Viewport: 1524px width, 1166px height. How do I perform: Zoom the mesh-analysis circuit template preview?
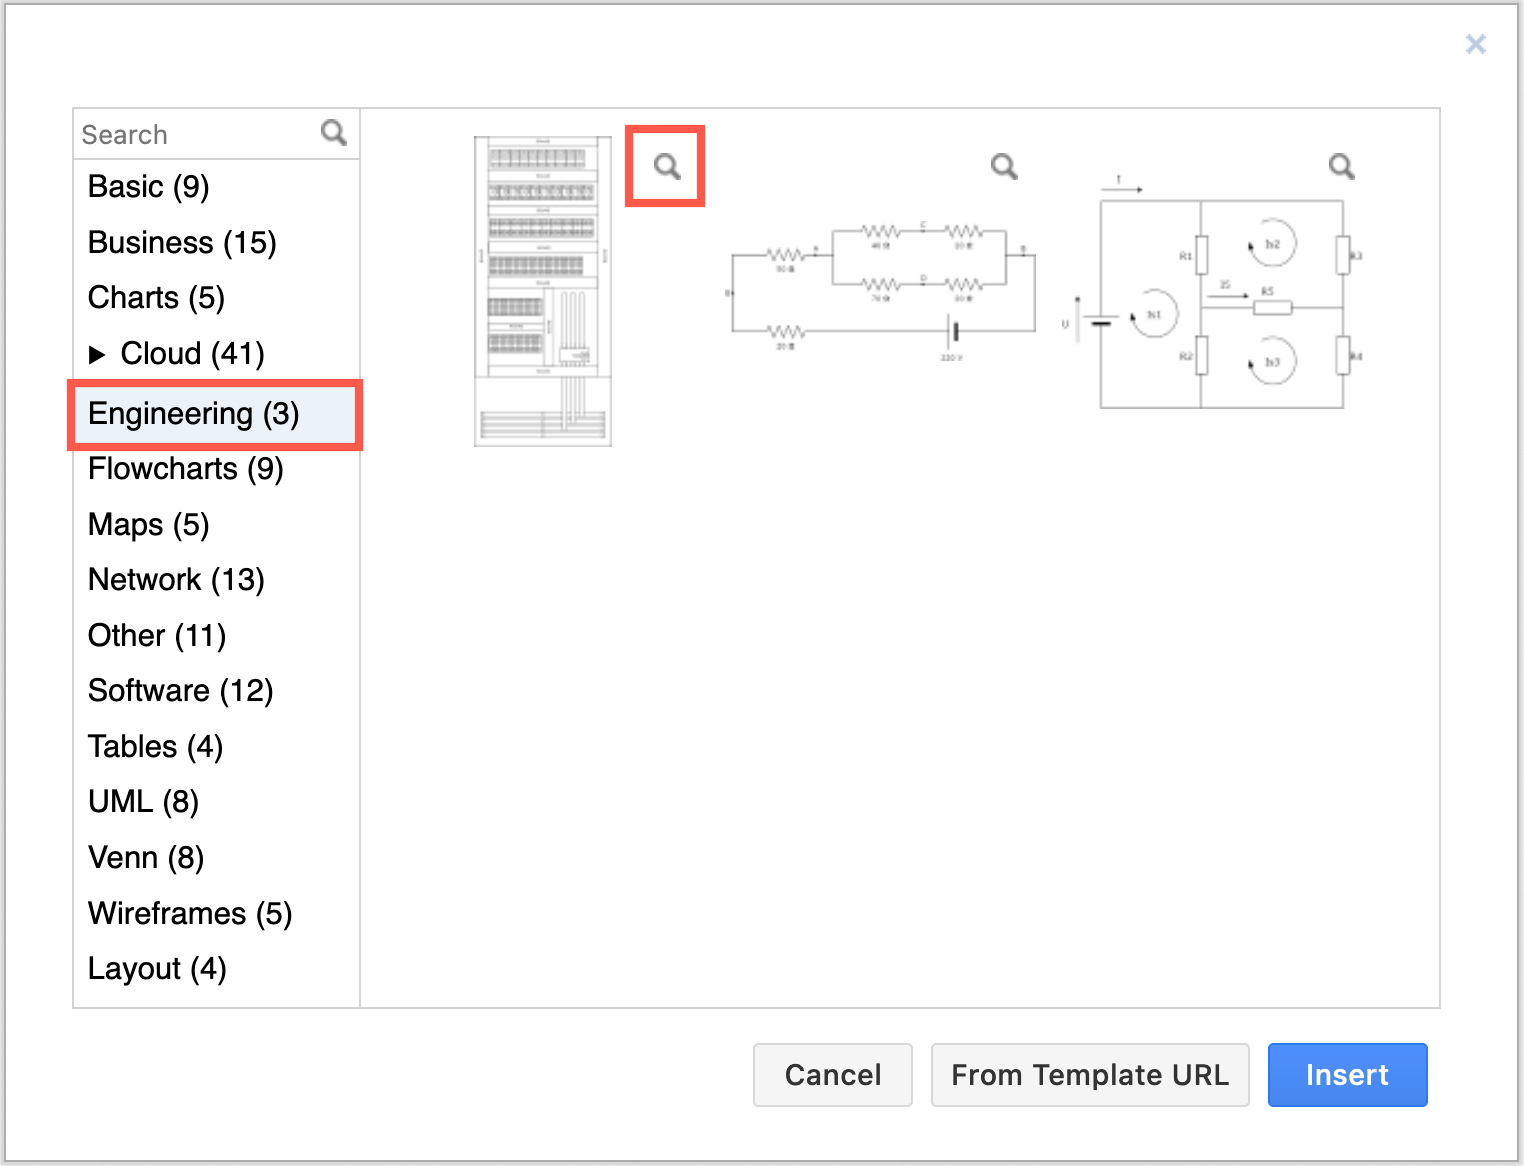1341,166
